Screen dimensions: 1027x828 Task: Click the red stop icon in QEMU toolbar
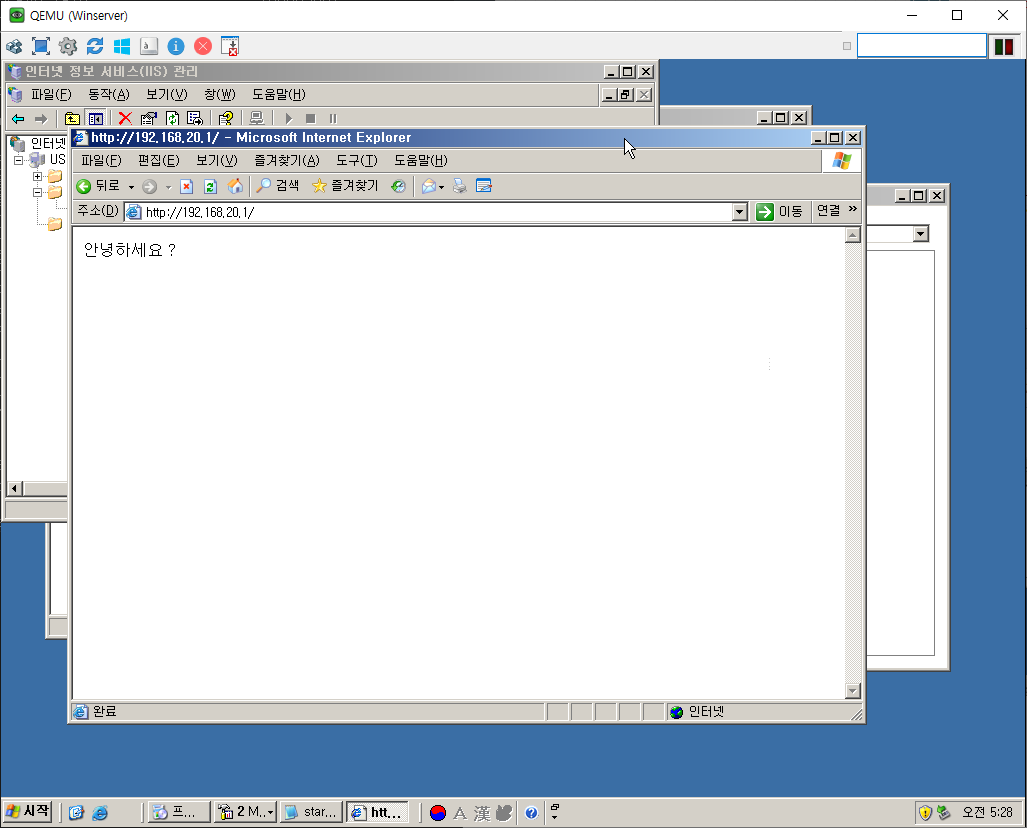click(x=203, y=46)
